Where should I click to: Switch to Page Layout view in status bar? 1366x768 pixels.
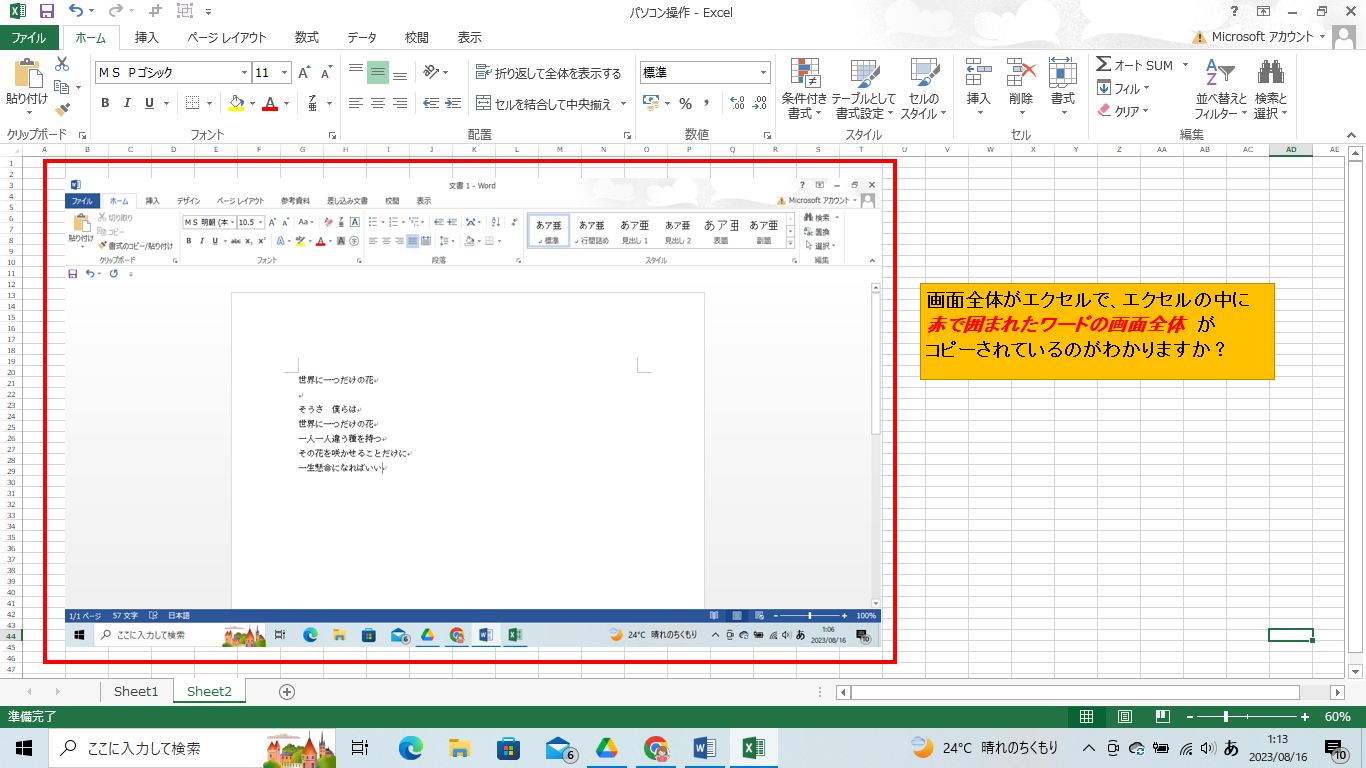(x=1125, y=717)
